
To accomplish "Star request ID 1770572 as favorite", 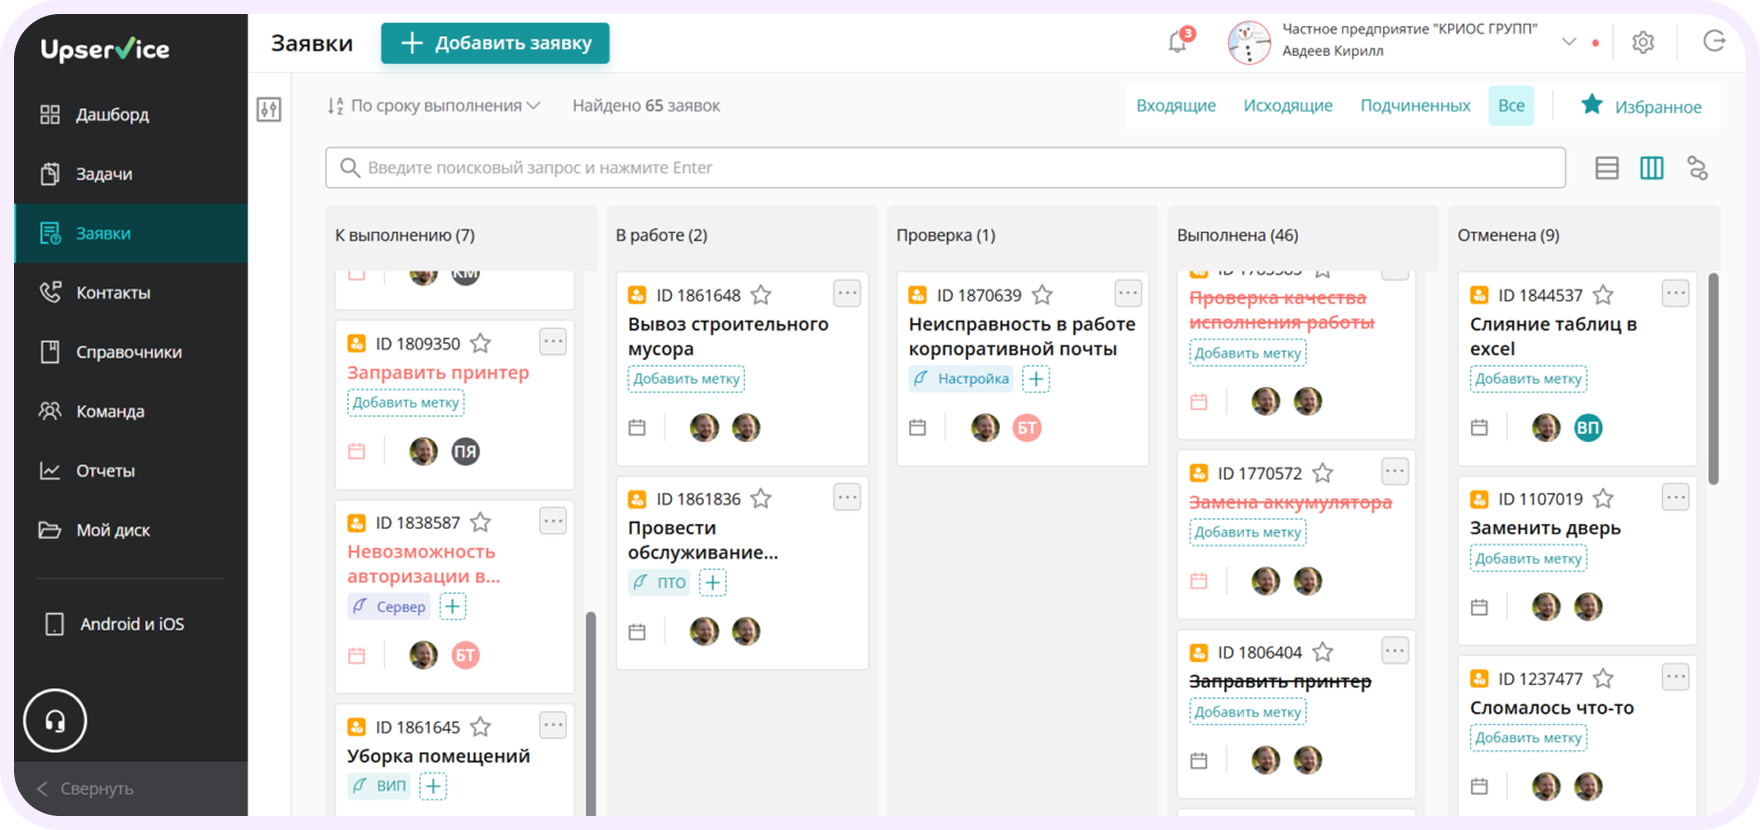I will [x=1322, y=473].
